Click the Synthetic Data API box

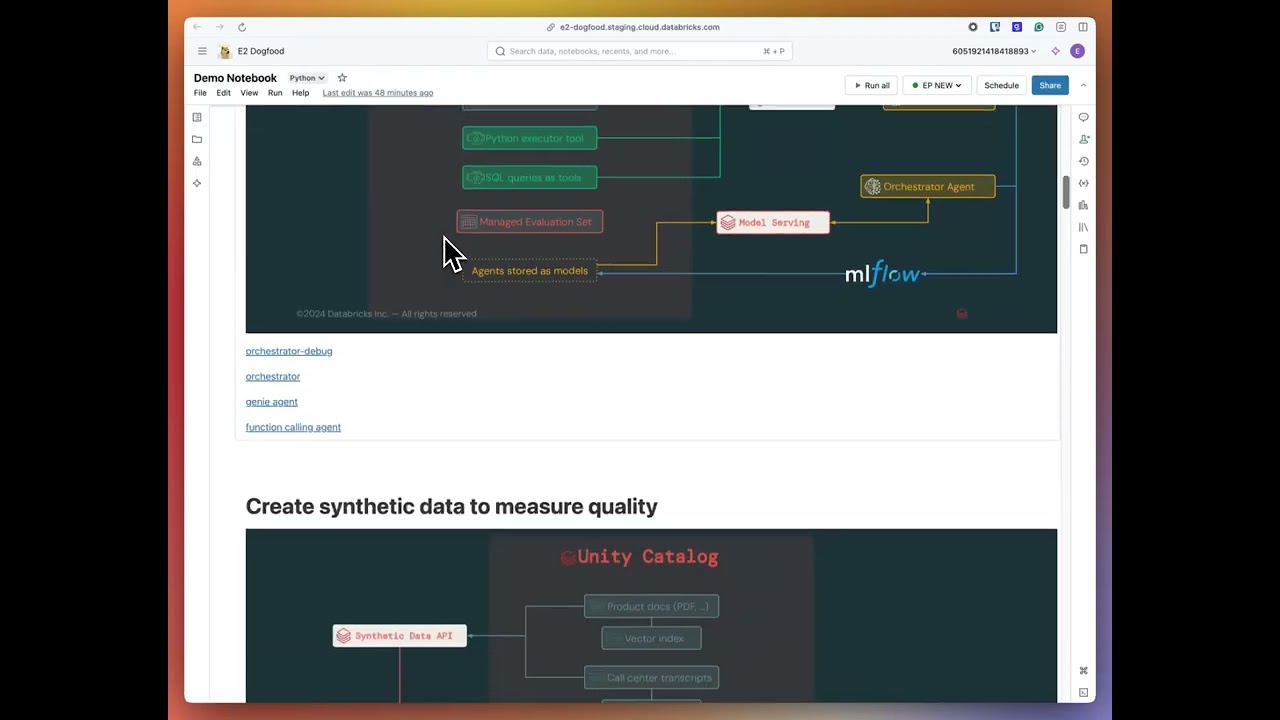[400, 636]
